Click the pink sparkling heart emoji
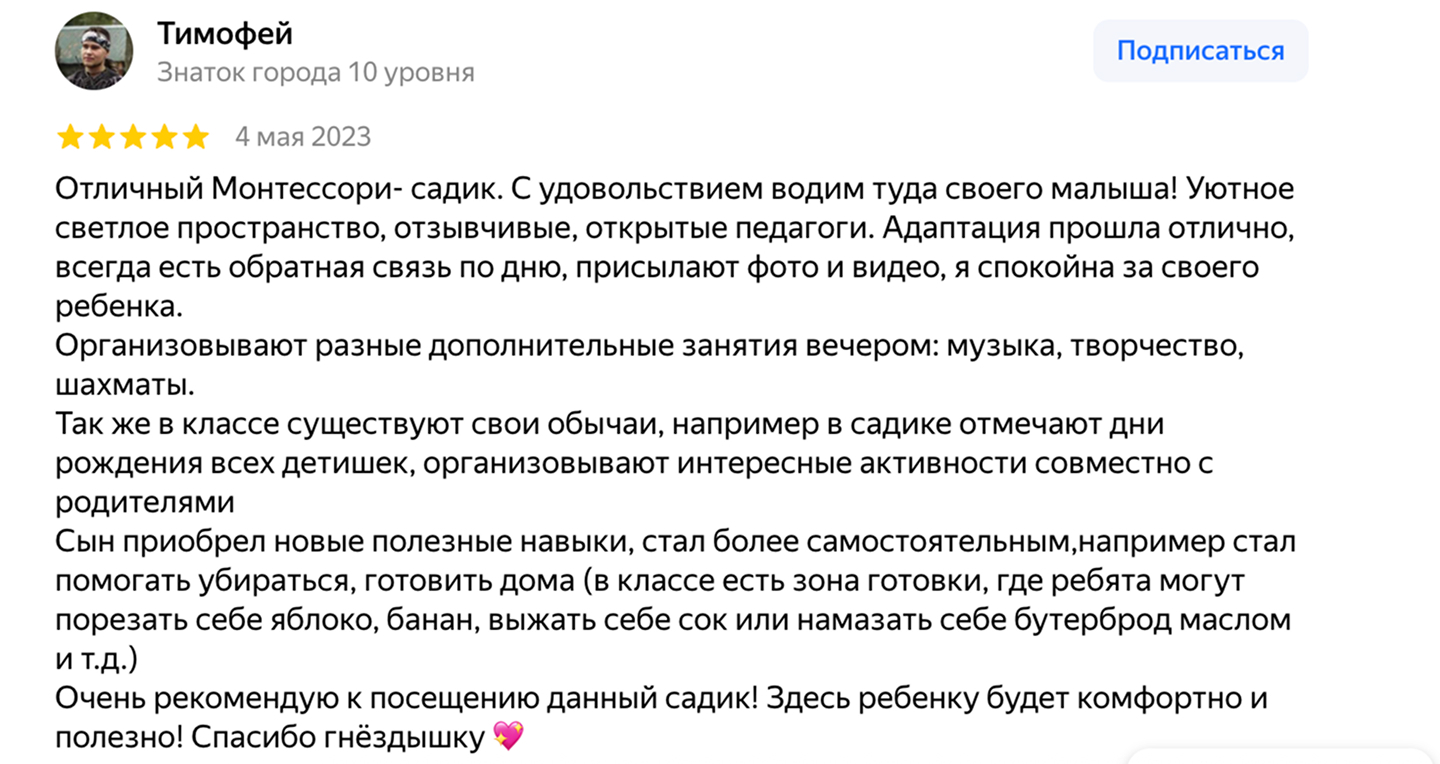This screenshot has width=1440, height=764. pos(508,737)
